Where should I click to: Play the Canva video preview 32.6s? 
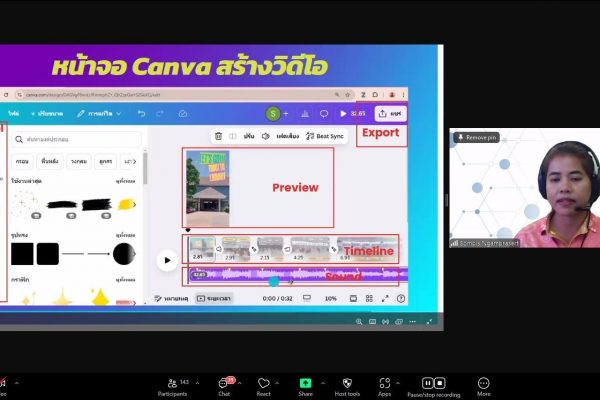[352, 114]
